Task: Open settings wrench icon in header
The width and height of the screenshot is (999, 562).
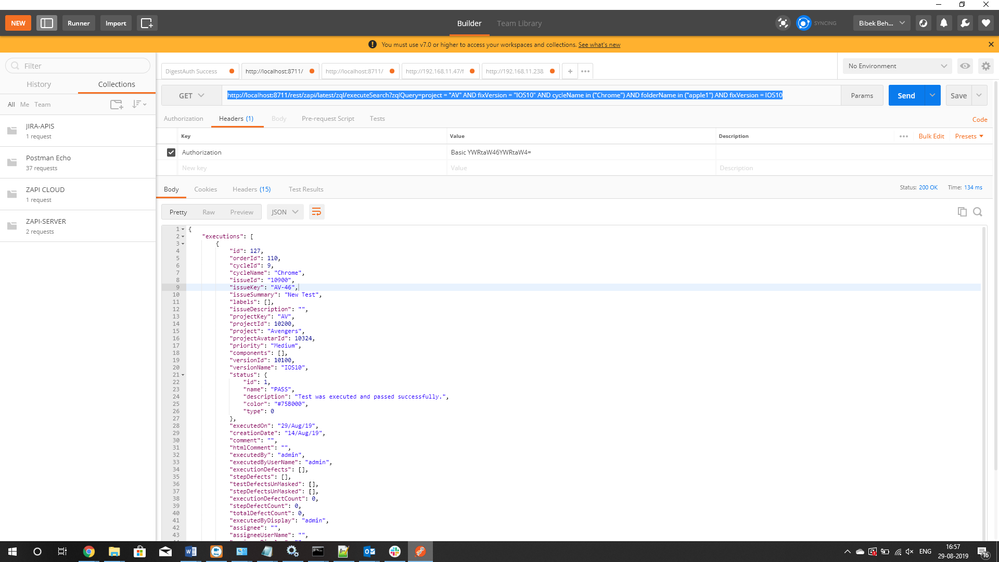Action: 965,23
